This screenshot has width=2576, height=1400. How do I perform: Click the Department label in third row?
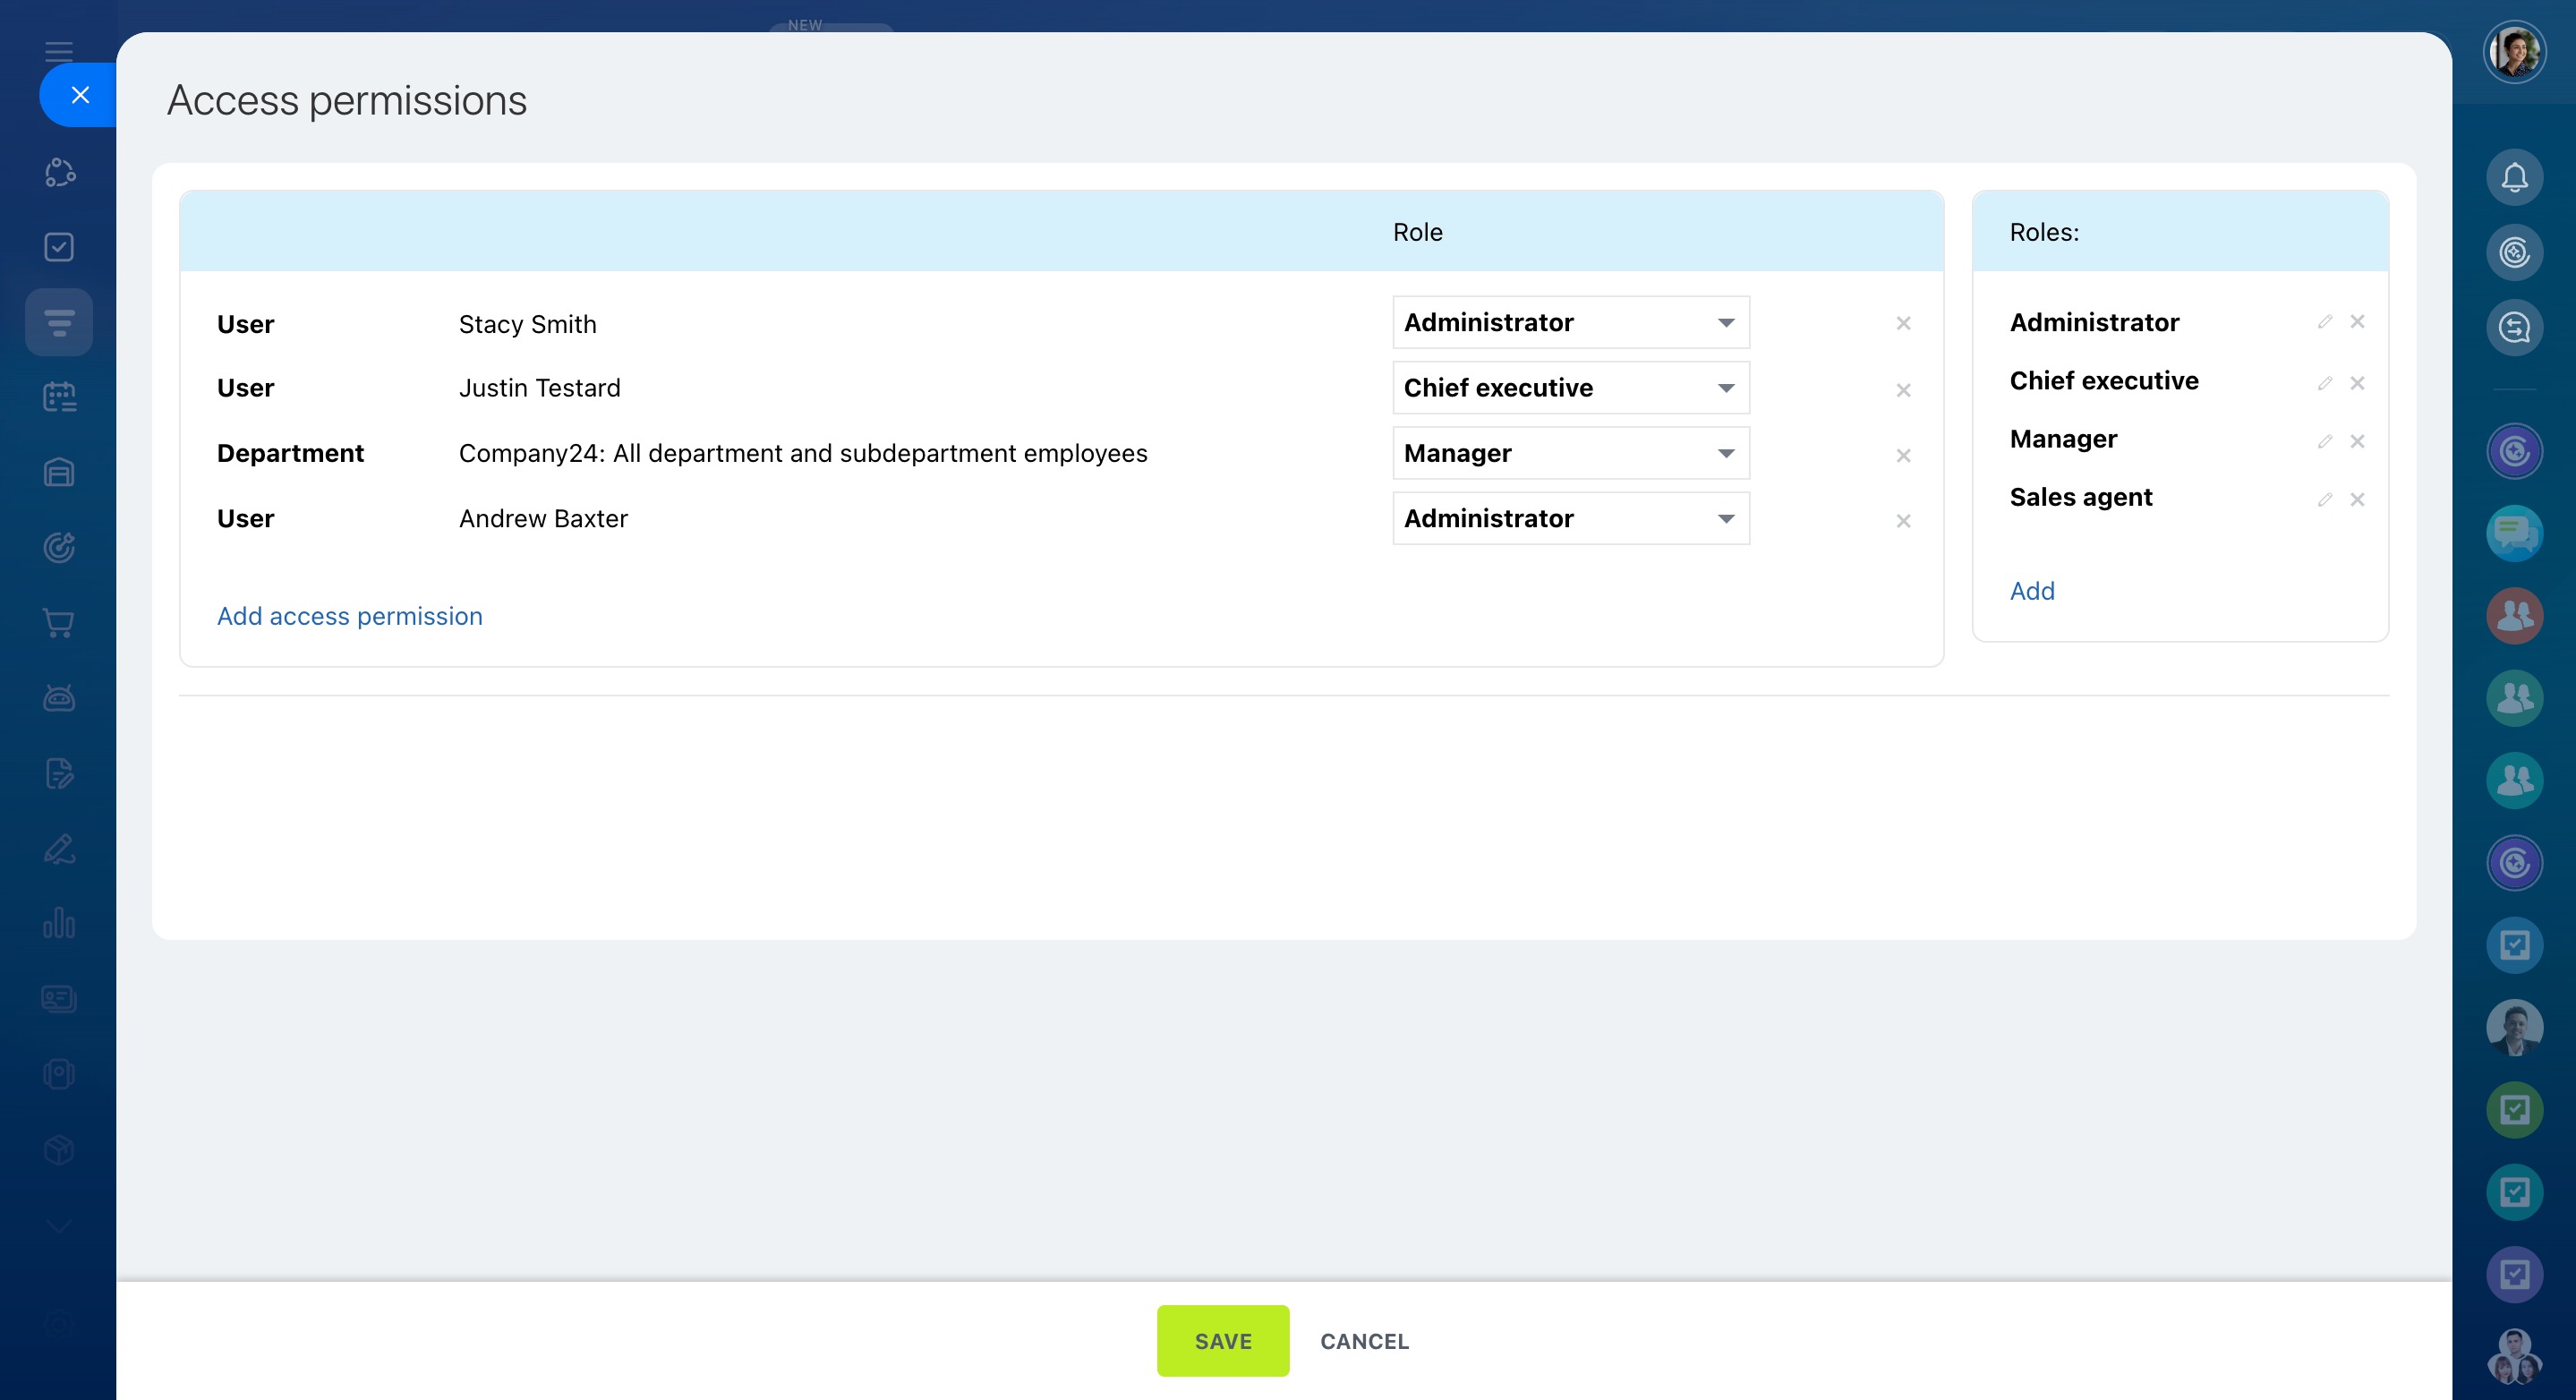pos(290,453)
